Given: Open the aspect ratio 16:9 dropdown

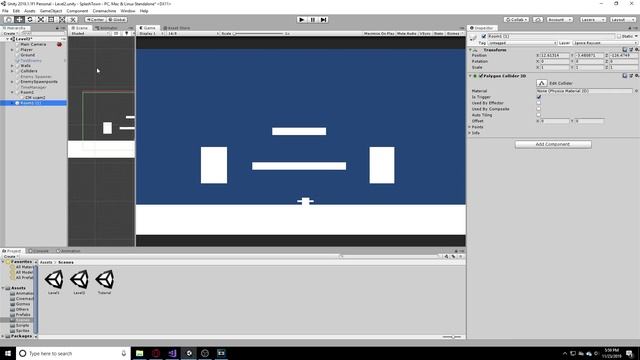Looking at the screenshot, I should point(192,33).
